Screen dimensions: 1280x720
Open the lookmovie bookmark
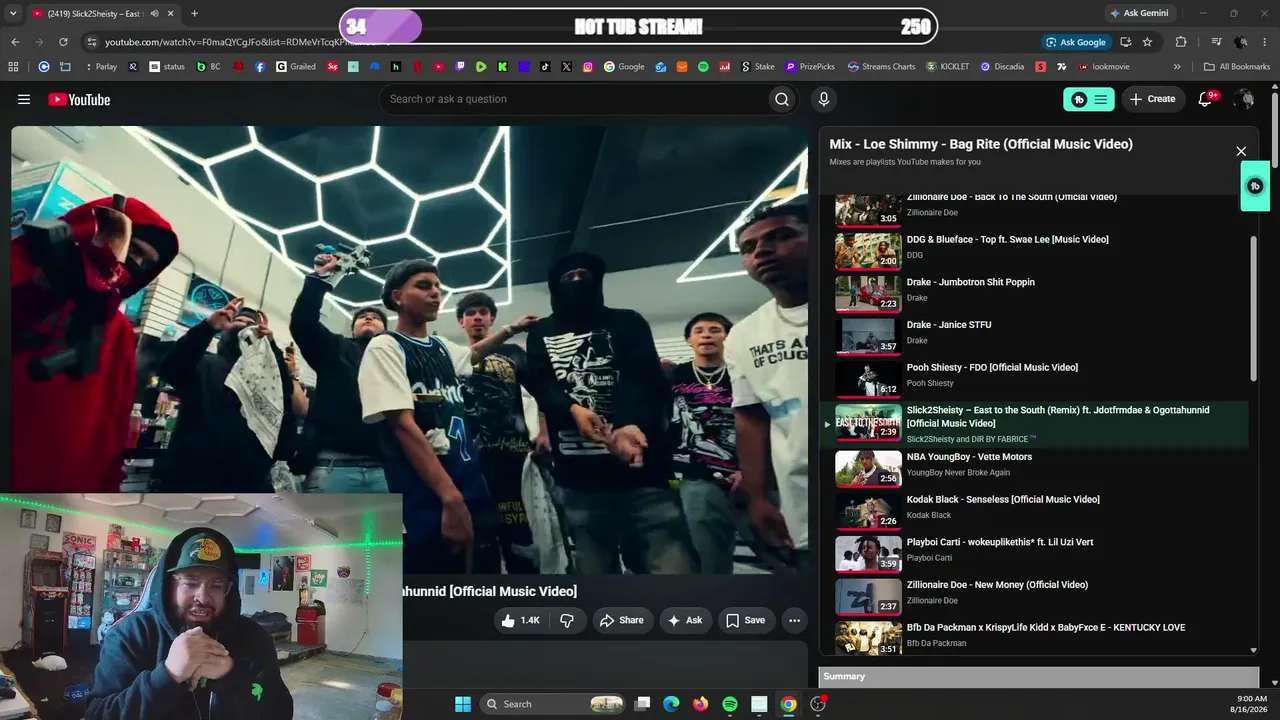click(1104, 67)
